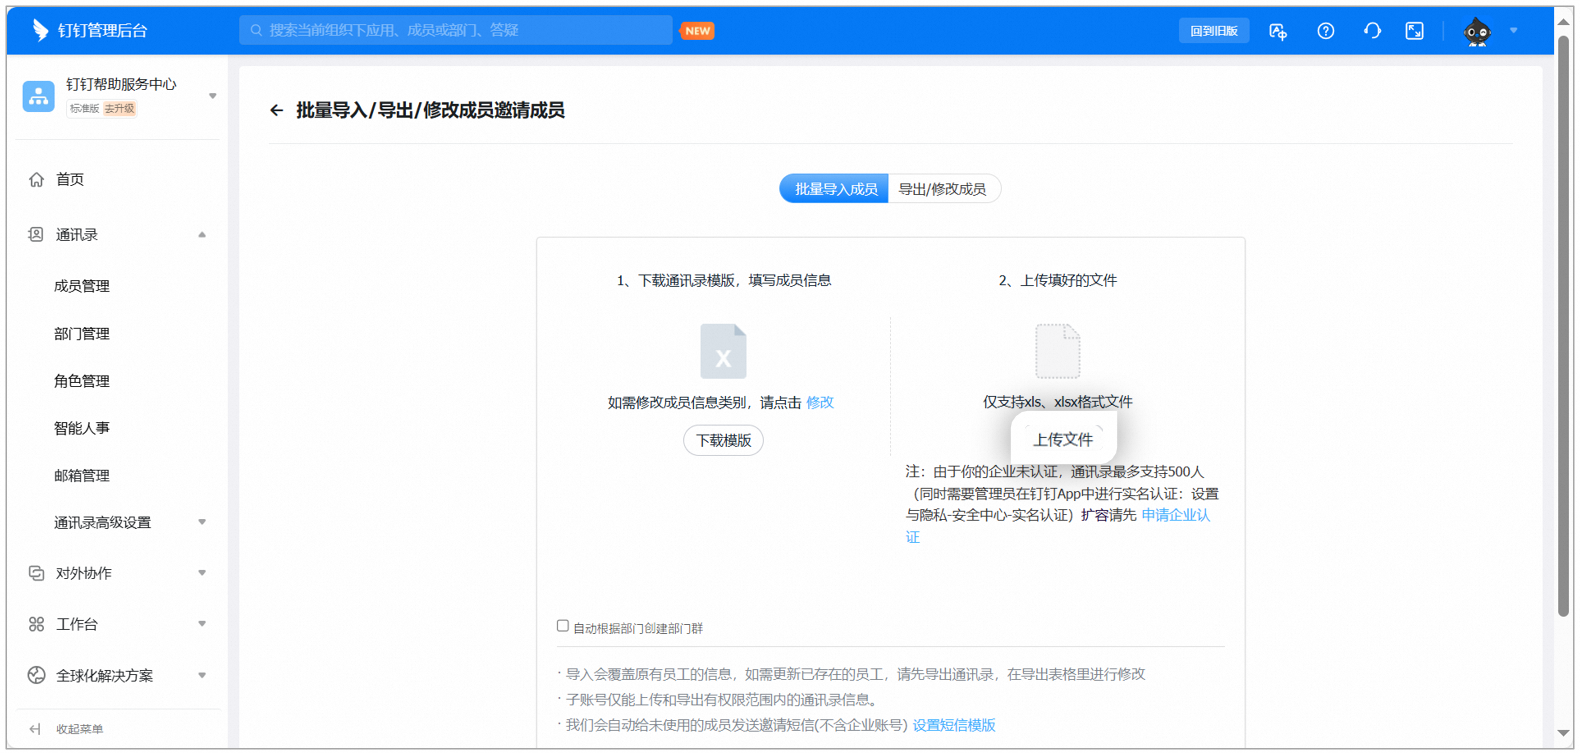The height and width of the screenshot is (753, 1580).
Task: Click the blank upload file icon
Action: 1058,351
